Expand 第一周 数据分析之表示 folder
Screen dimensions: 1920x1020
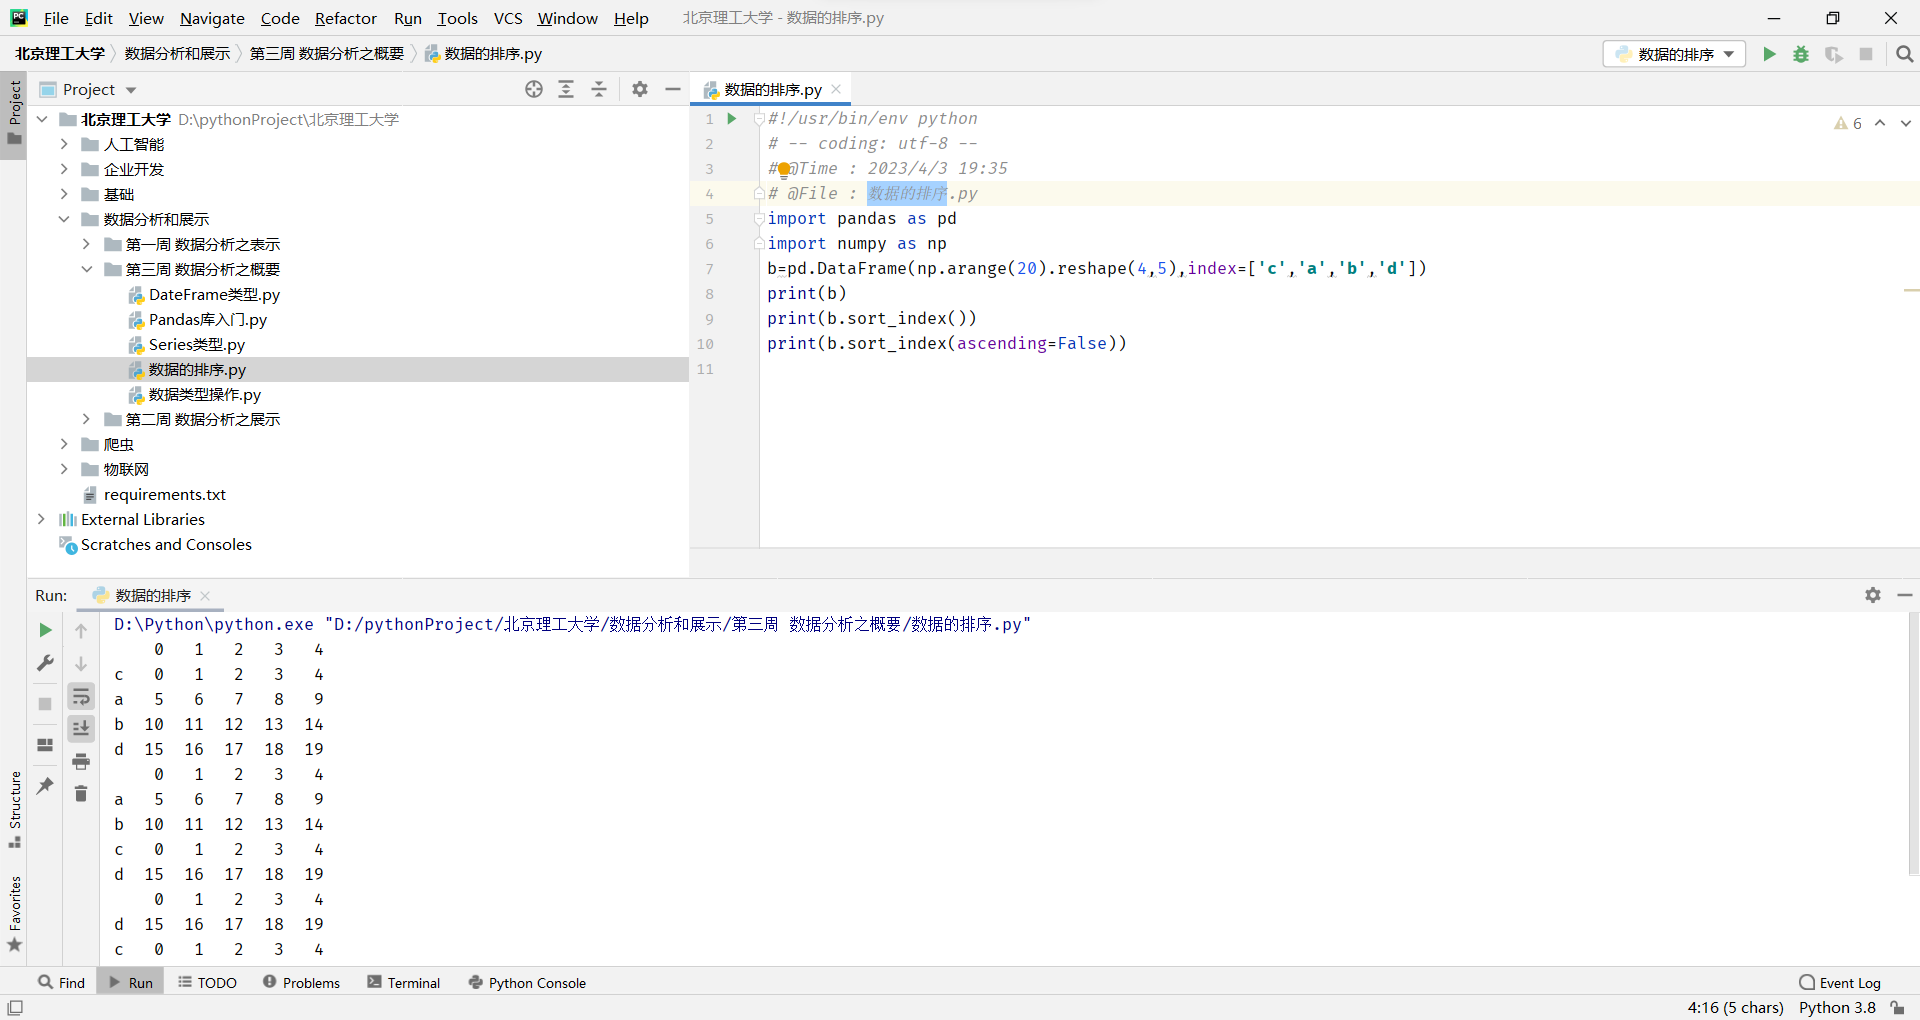86,244
